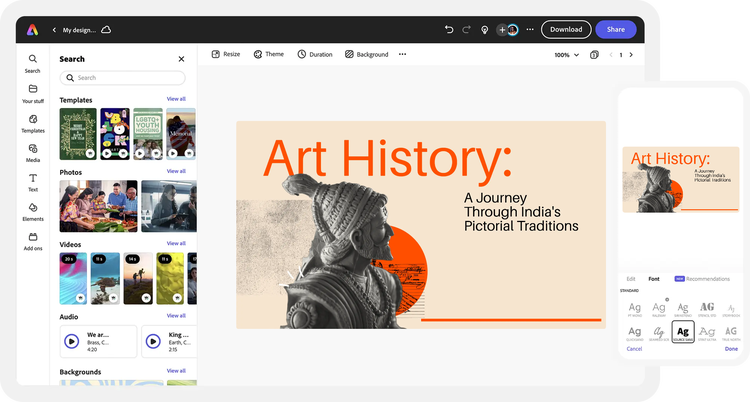Screen dimensions: 750x402
Task: Click the undo arrow icon
Action: [x=449, y=30]
